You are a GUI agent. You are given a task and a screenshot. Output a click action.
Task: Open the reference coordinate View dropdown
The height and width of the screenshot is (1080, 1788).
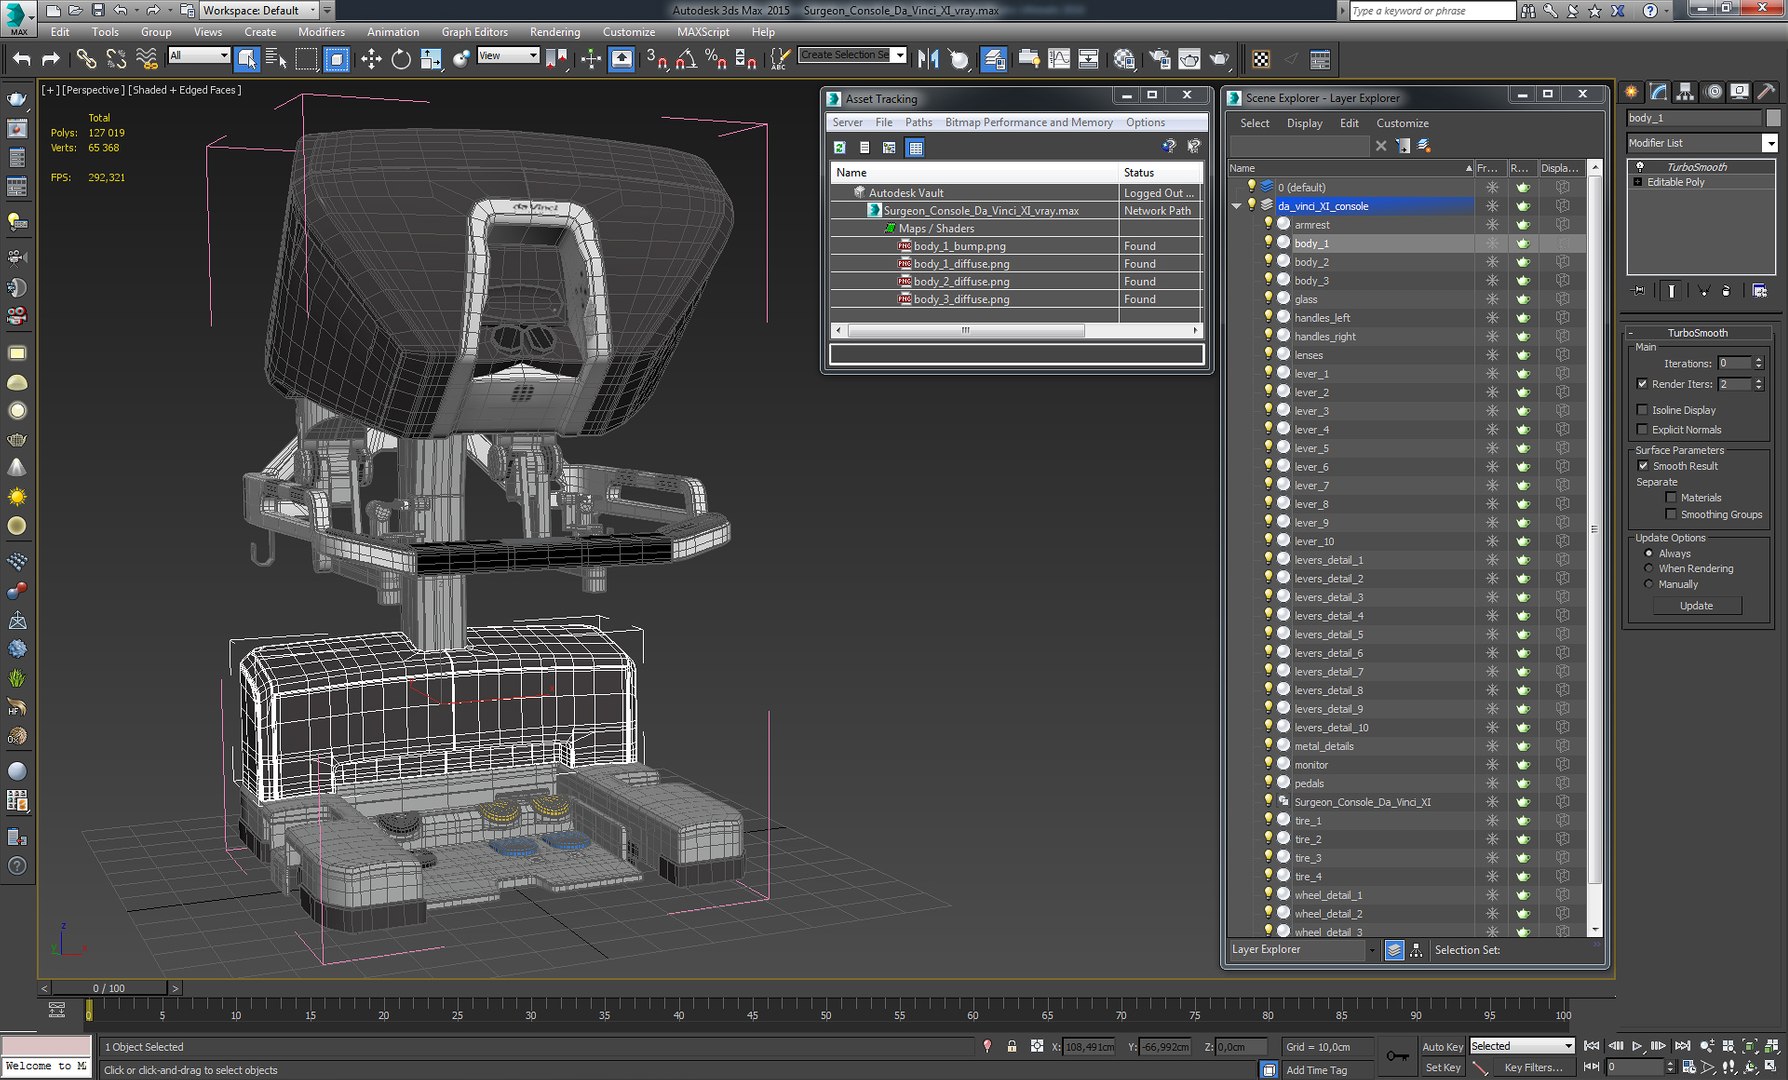pyautogui.click(x=508, y=55)
